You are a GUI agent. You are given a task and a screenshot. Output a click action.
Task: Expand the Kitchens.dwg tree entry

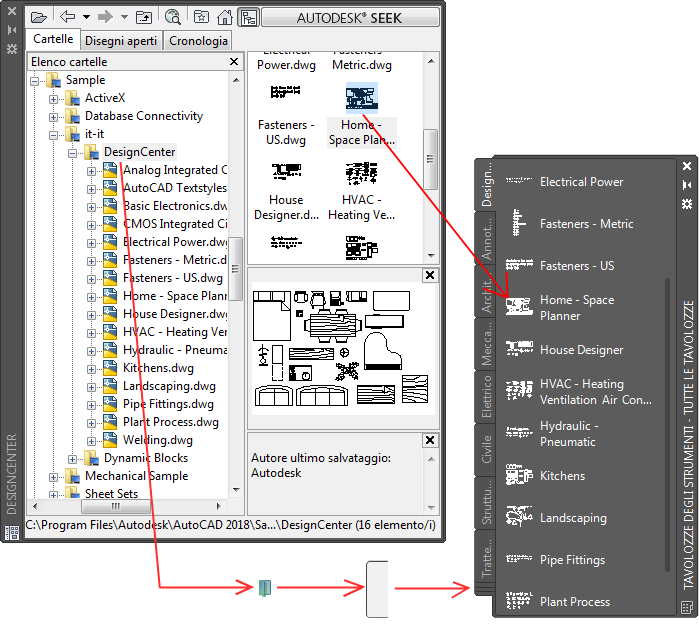(91, 369)
